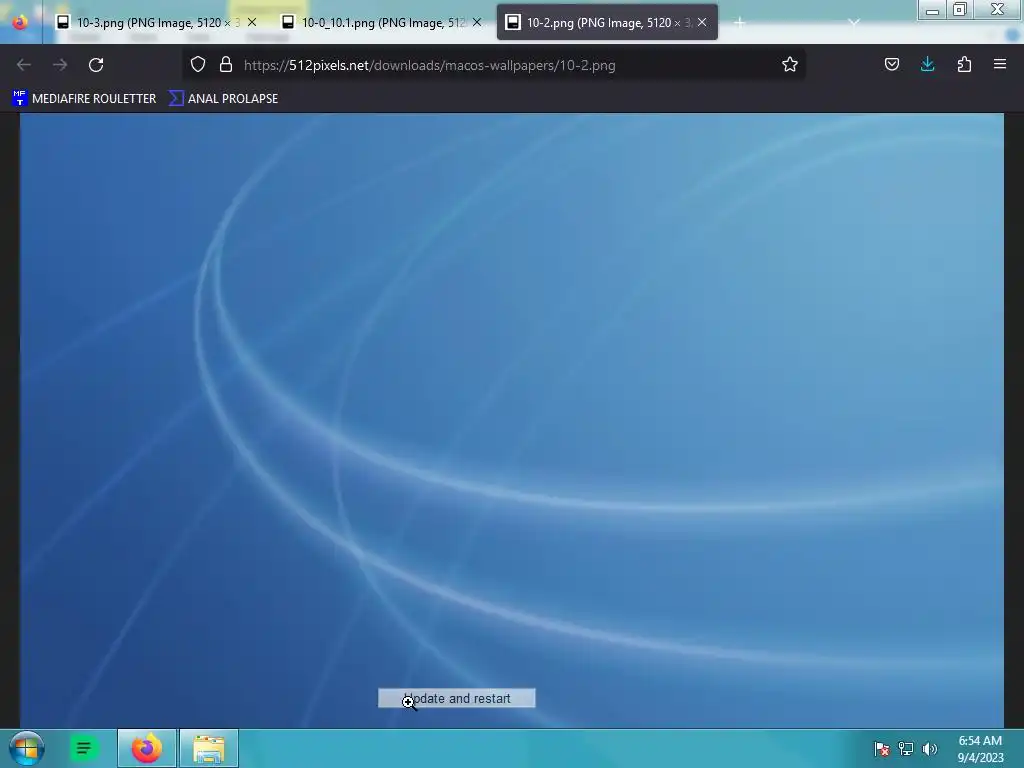The height and width of the screenshot is (768, 1024).
Task: Expand the list all tabs chevron
Action: tap(854, 23)
